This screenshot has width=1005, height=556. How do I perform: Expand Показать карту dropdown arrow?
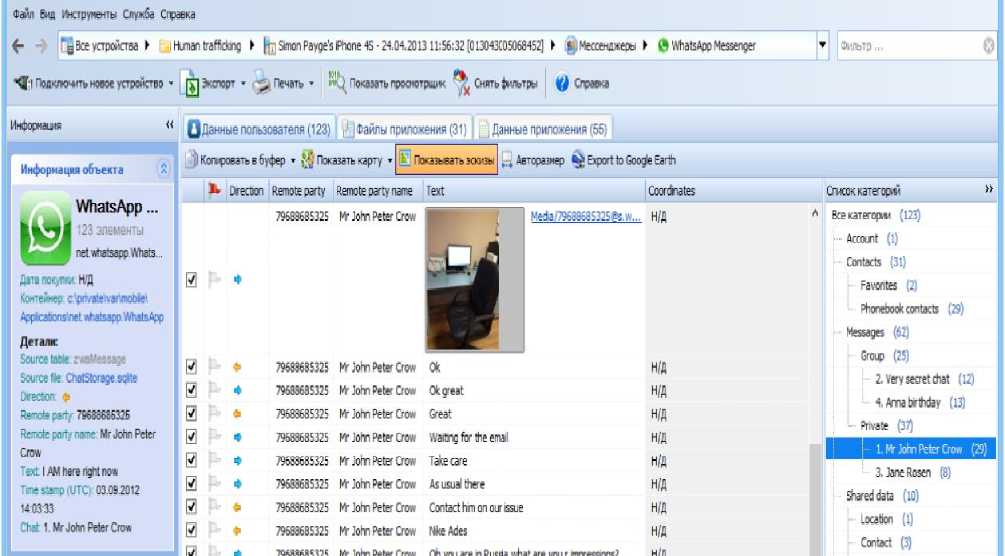click(x=389, y=160)
